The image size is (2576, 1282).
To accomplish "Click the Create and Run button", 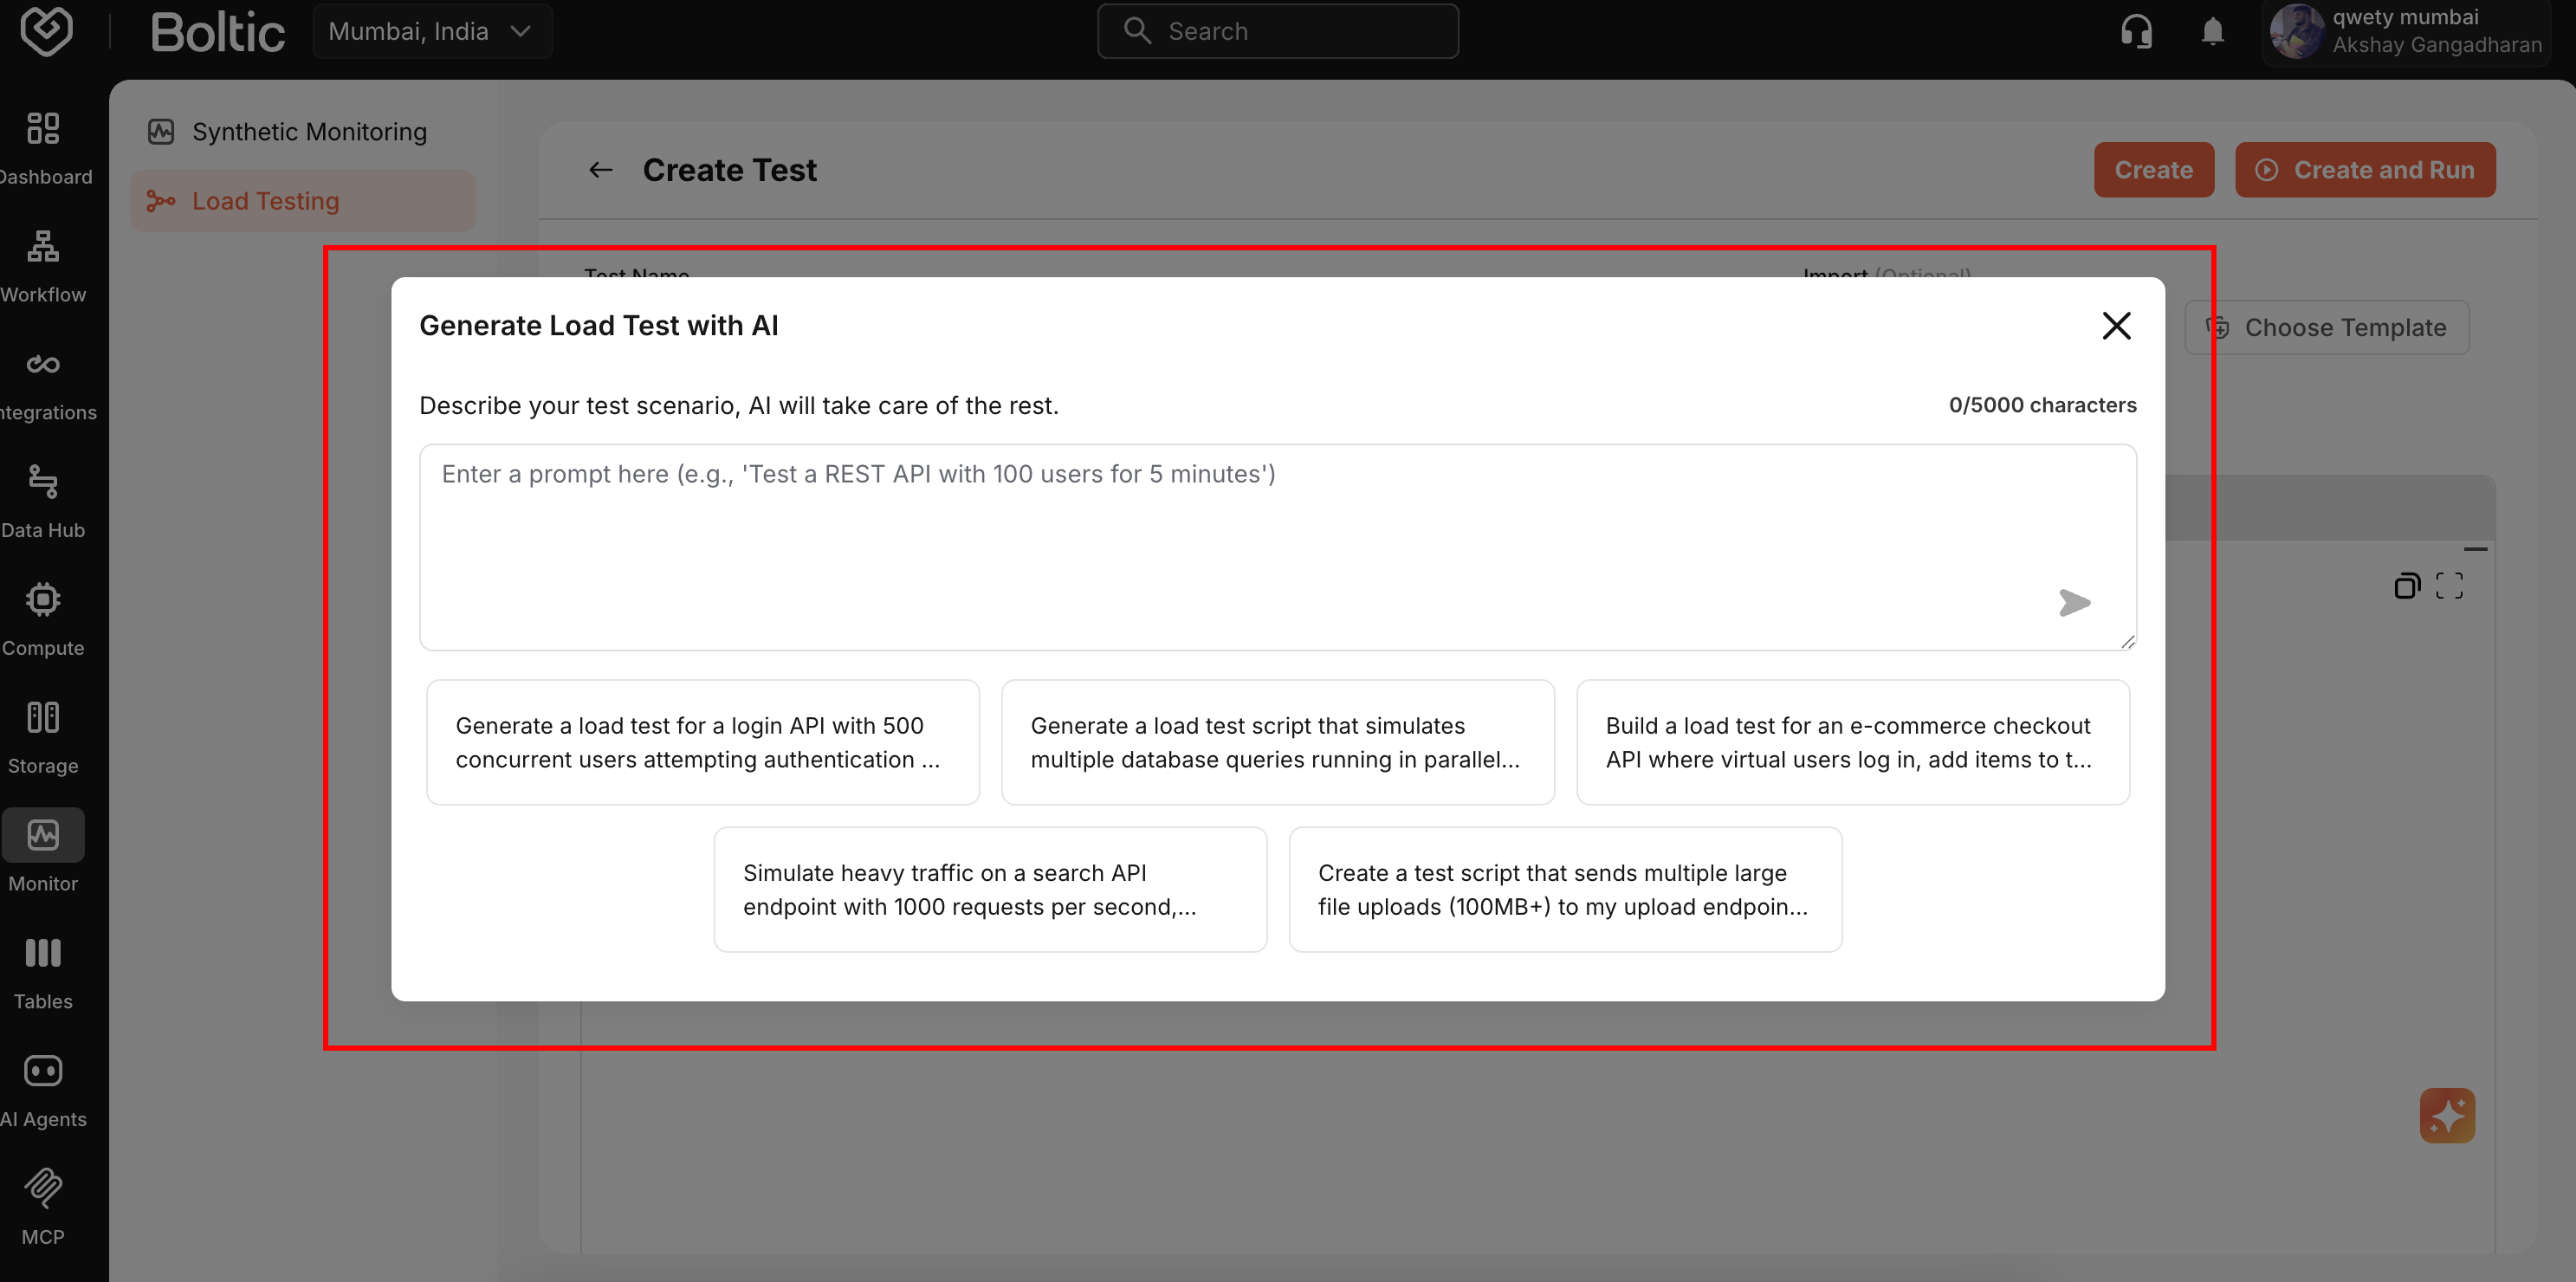I will coord(2364,169).
